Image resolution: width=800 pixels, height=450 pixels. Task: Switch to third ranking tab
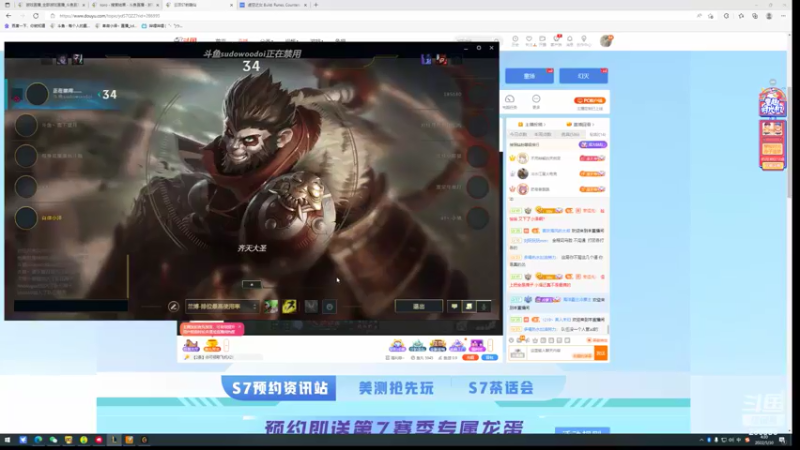pos(570,134)
